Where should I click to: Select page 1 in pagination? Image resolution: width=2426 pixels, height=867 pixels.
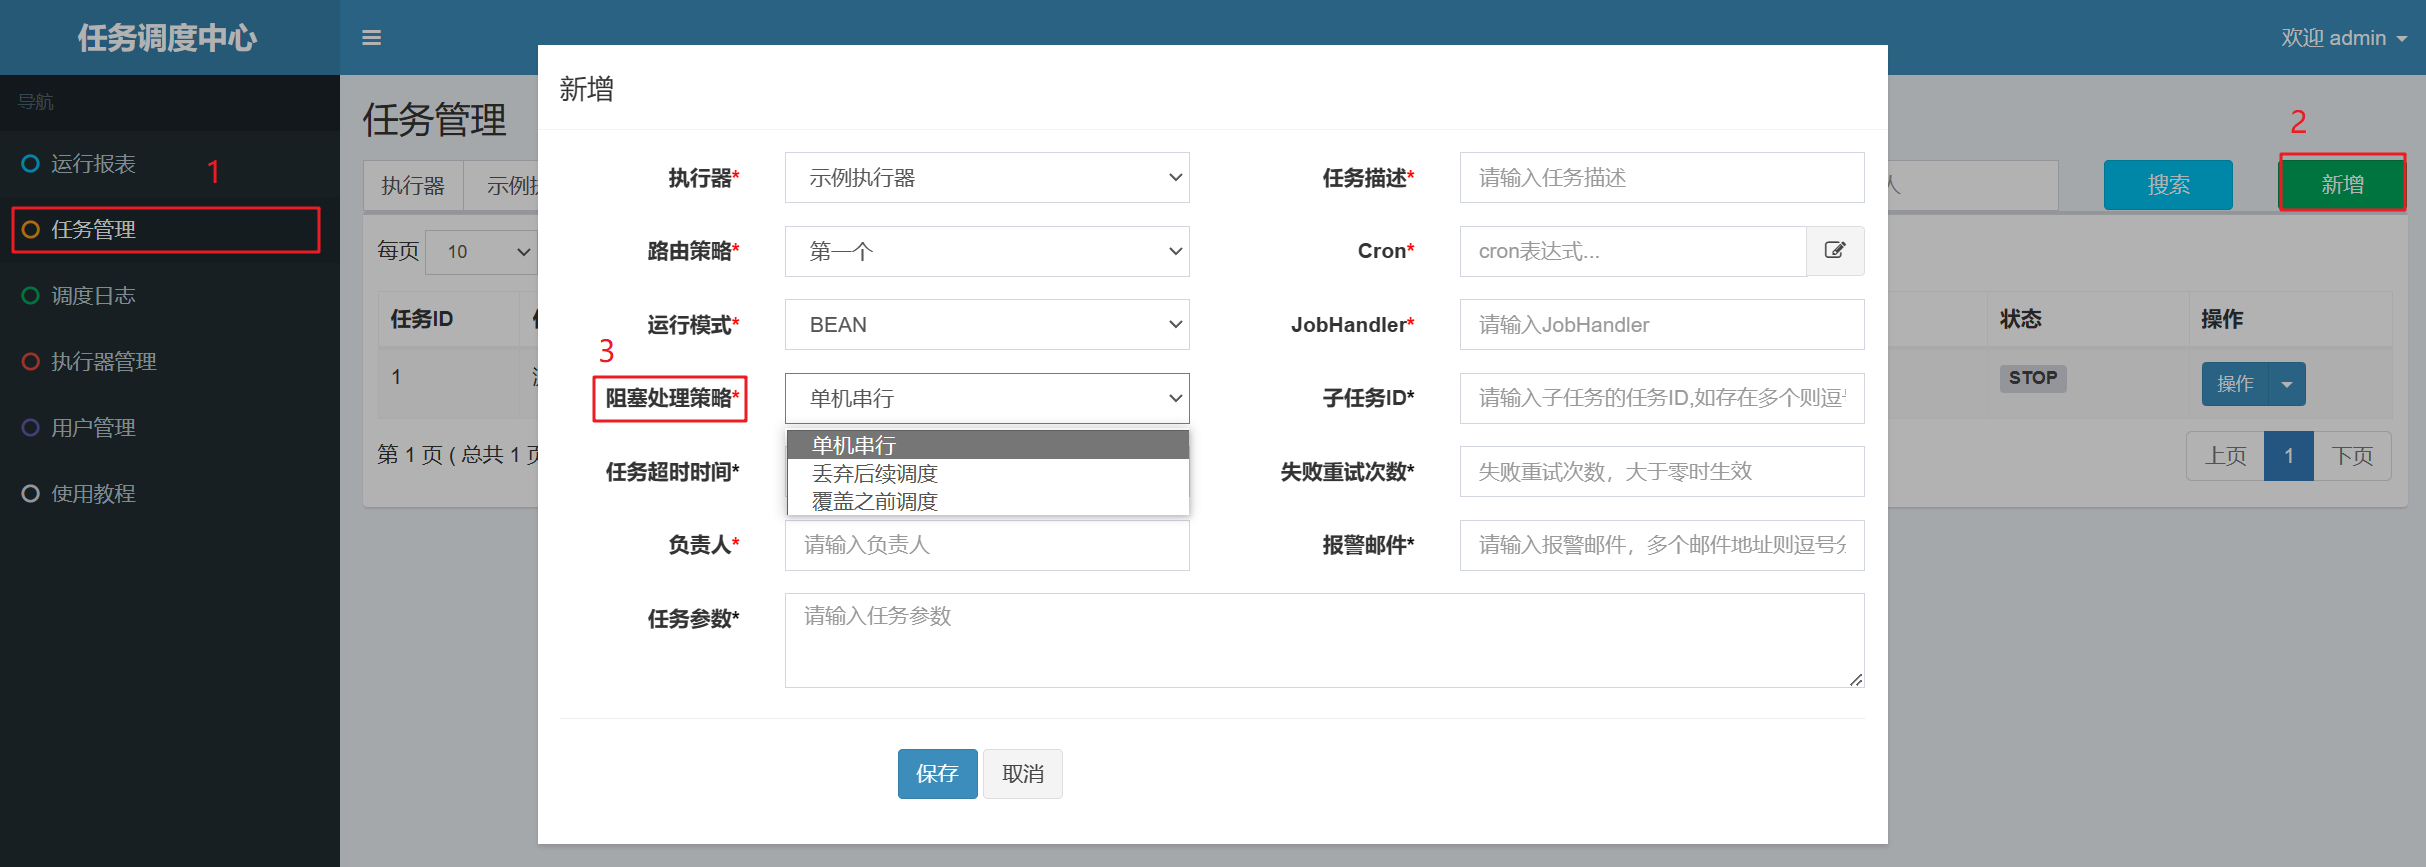pos(2289,456)
